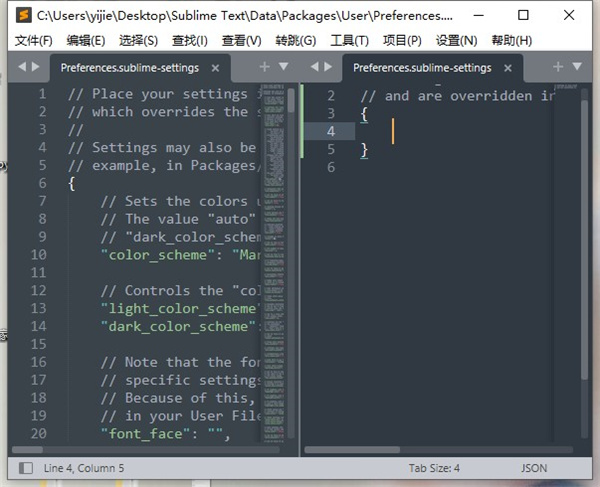Click Line 4, Column 5 status text
Viewport: 600px width, 487px height.
pos(83,468)
